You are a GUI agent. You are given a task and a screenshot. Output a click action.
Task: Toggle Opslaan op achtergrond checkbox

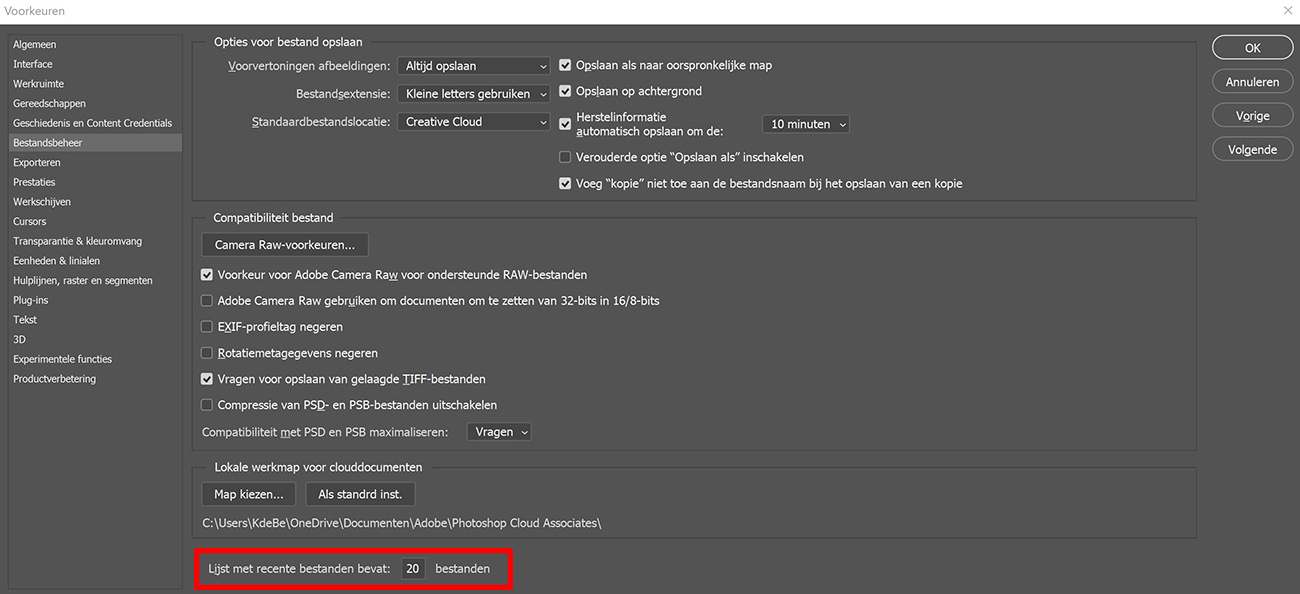click(565, 91)
